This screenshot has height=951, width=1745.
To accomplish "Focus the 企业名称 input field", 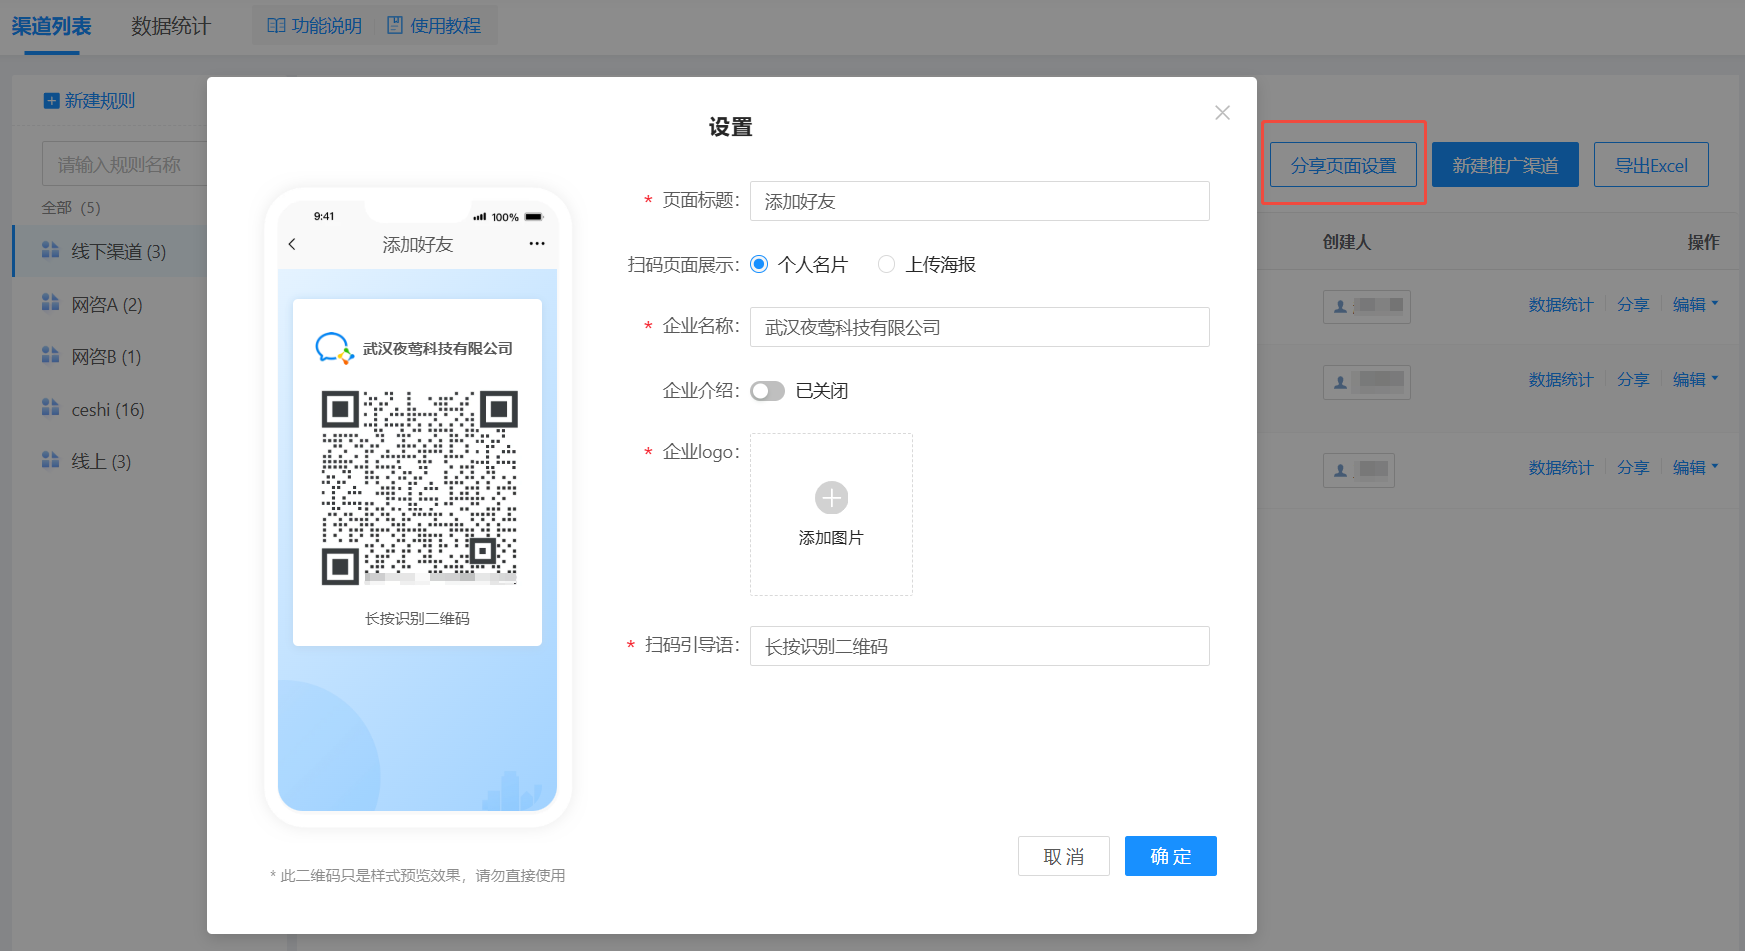I will click(x=980, y=327).
